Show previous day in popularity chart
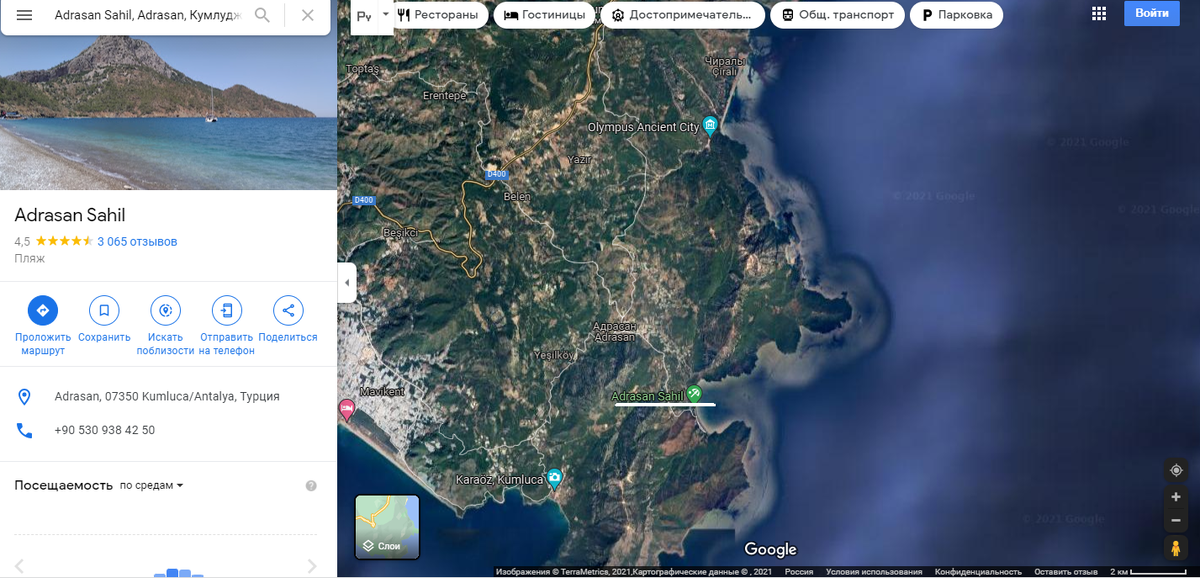Viewport: 1200px width, 583px height. point(19,566)
